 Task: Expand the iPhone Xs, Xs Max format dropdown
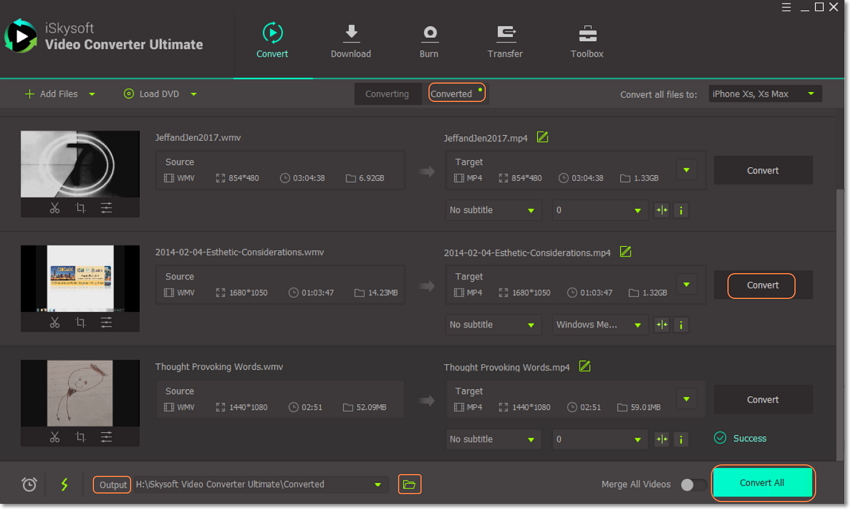(765, 94)
